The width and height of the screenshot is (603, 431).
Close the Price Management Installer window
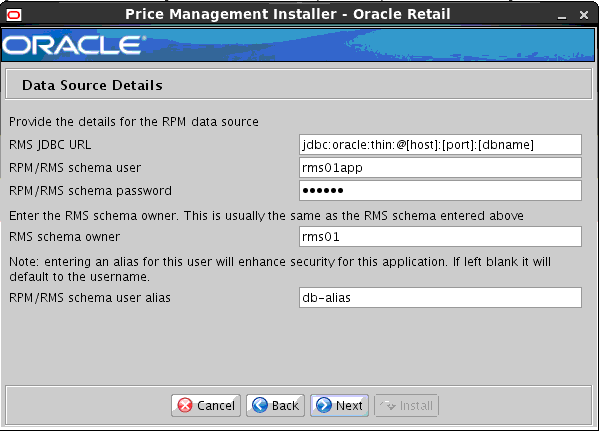click(584, 15)
